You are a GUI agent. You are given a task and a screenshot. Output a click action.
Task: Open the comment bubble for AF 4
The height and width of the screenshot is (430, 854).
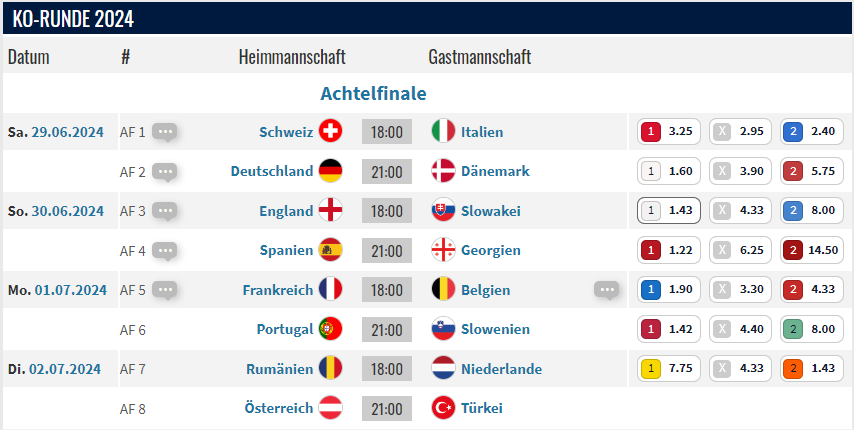pos(165,250)
